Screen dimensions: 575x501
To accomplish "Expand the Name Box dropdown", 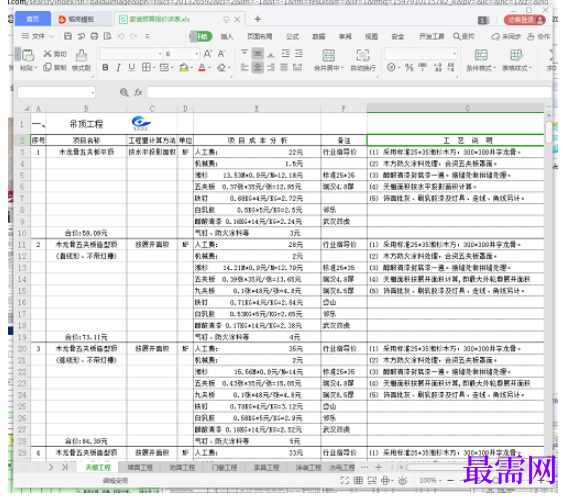I will 93,92.
